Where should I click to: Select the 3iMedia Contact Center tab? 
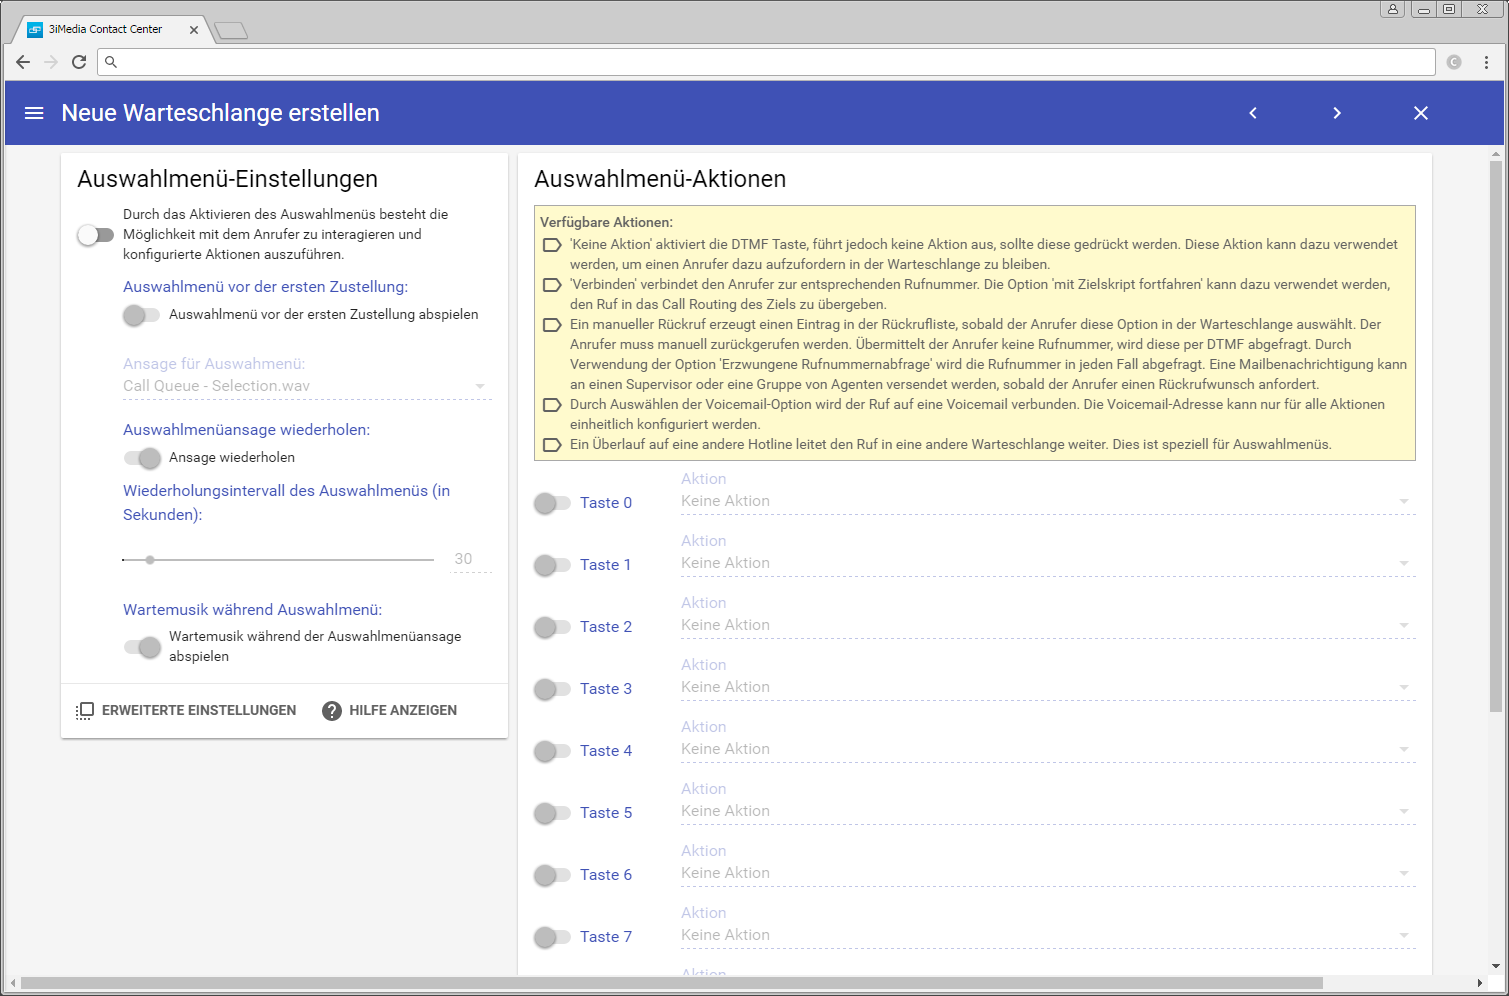tap(105, 29)
